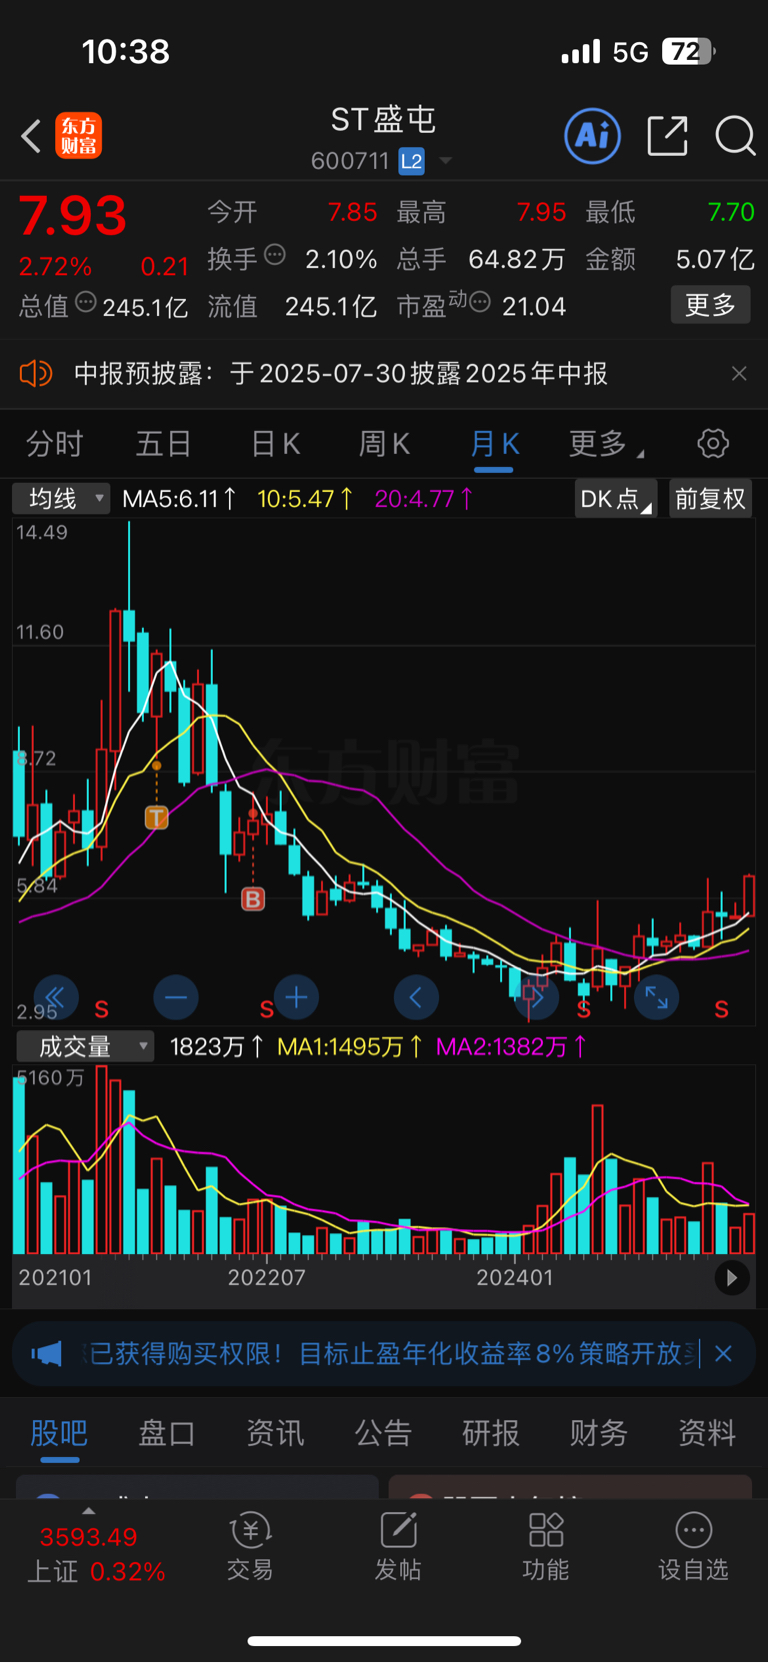
Task: Expand stock code dropdown arrow
Action: point(445,161)
